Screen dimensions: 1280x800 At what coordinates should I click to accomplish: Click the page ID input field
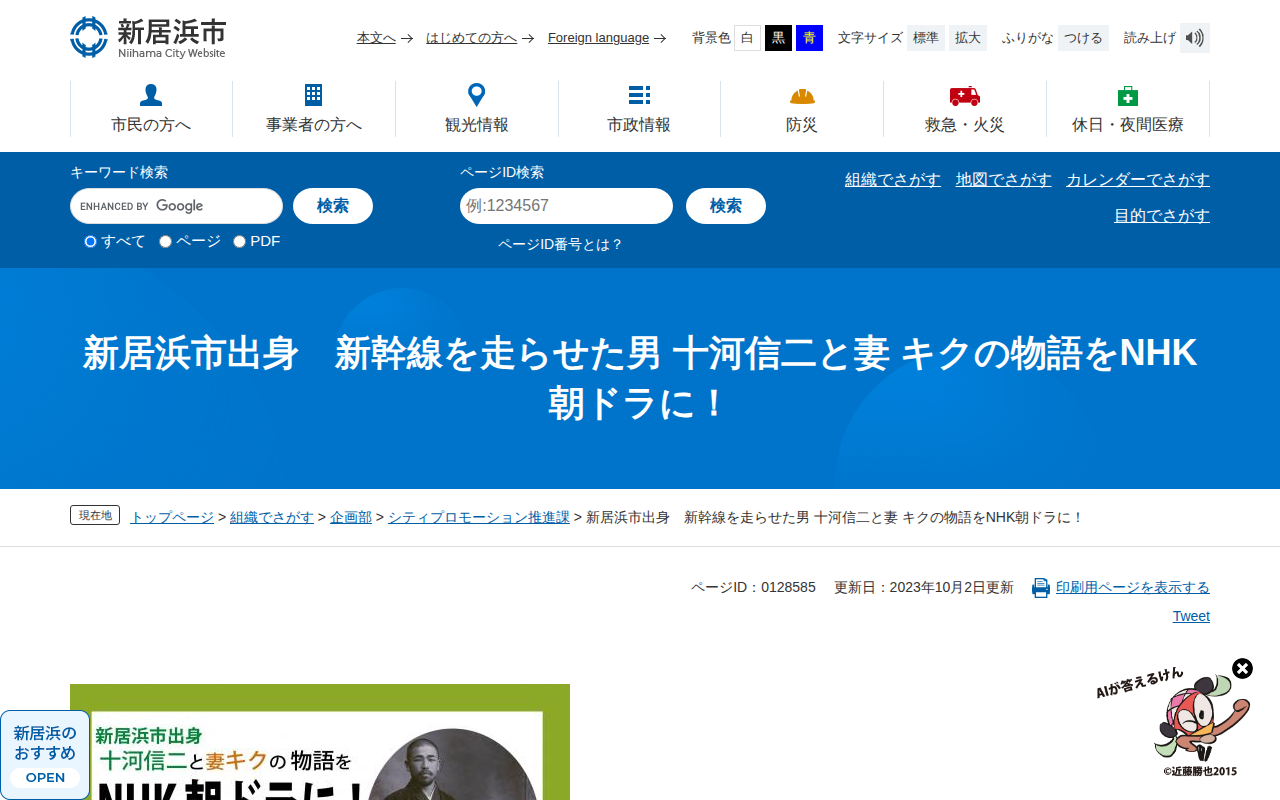tap(566, 206)
